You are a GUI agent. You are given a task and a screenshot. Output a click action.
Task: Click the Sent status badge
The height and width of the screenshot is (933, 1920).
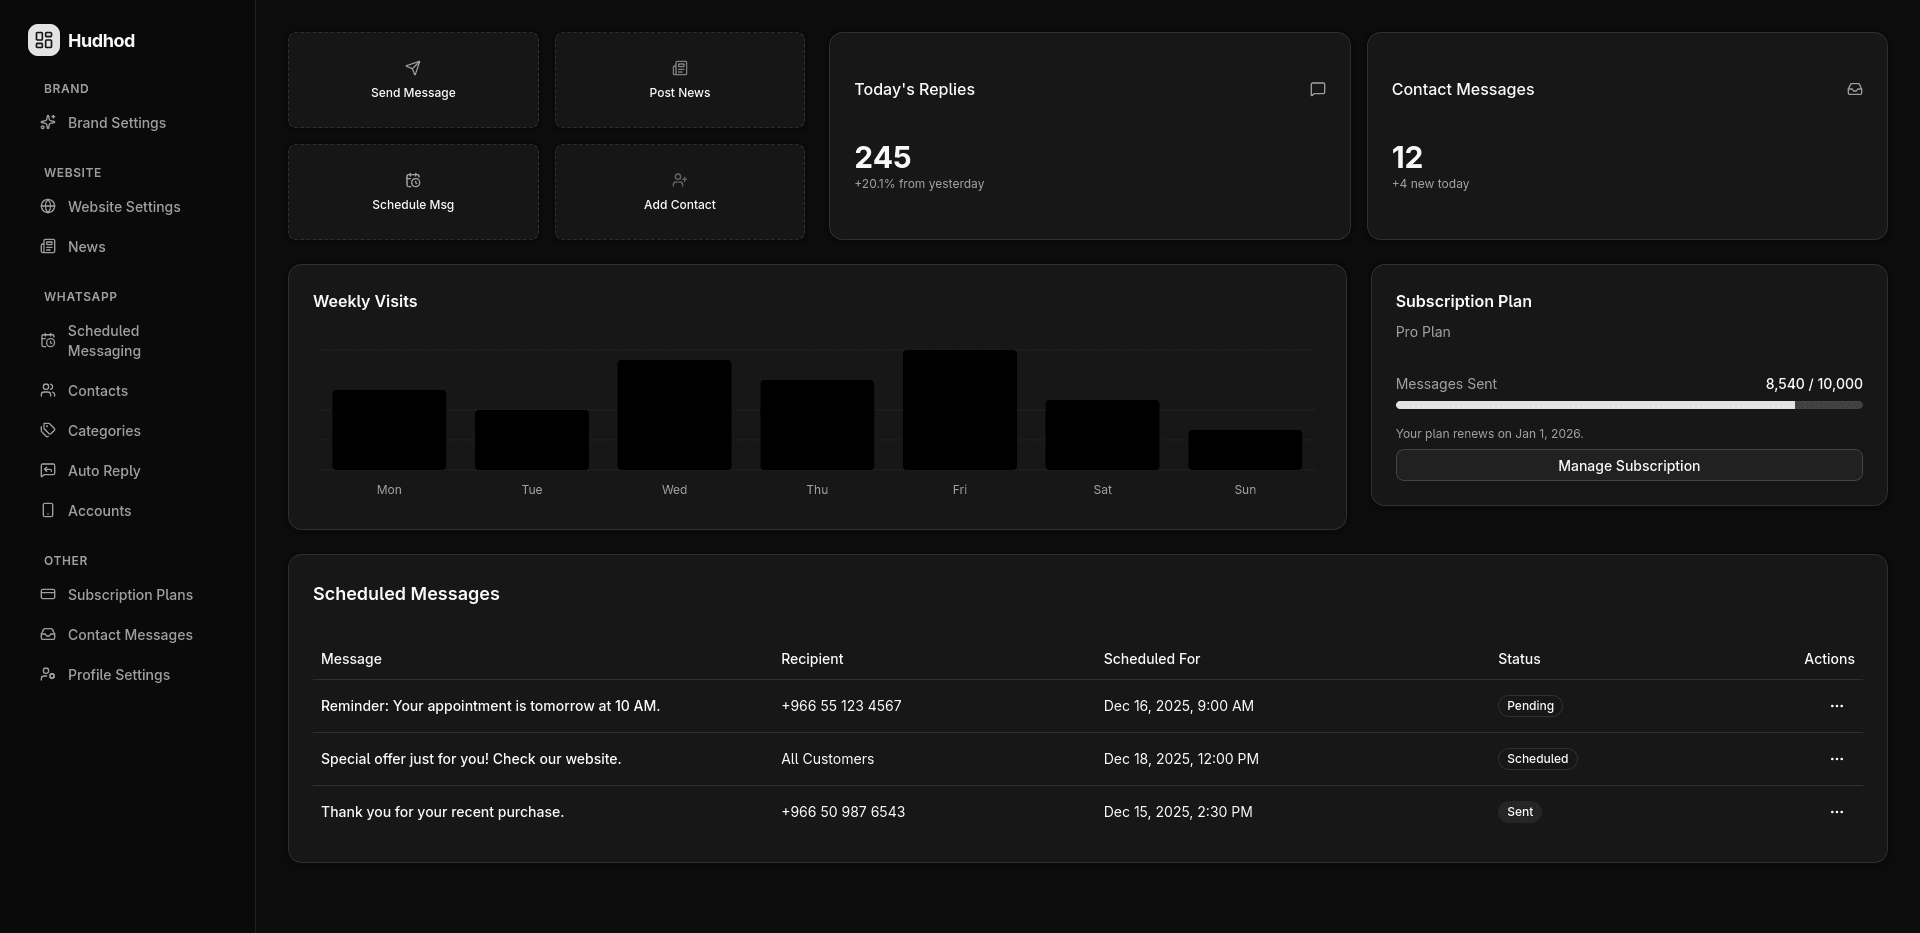(x=1519, y=811)
